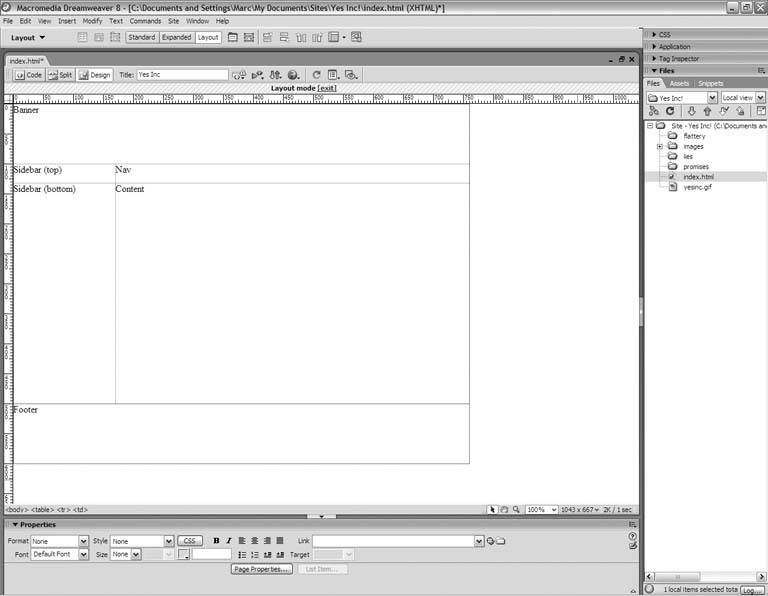Screen dimensions: 768x596
Task: Click the Check Out Files icon
Action: pos(724,111)
